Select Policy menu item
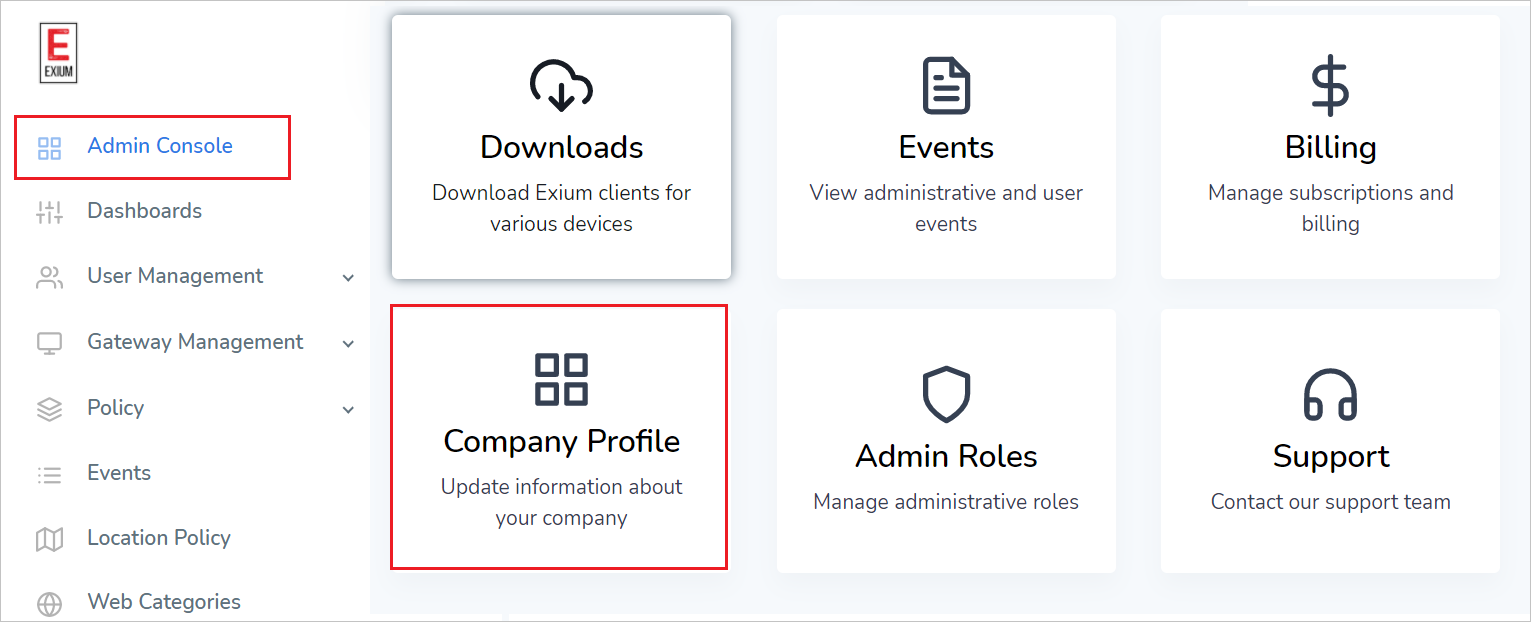 click(x=116, y=408)
